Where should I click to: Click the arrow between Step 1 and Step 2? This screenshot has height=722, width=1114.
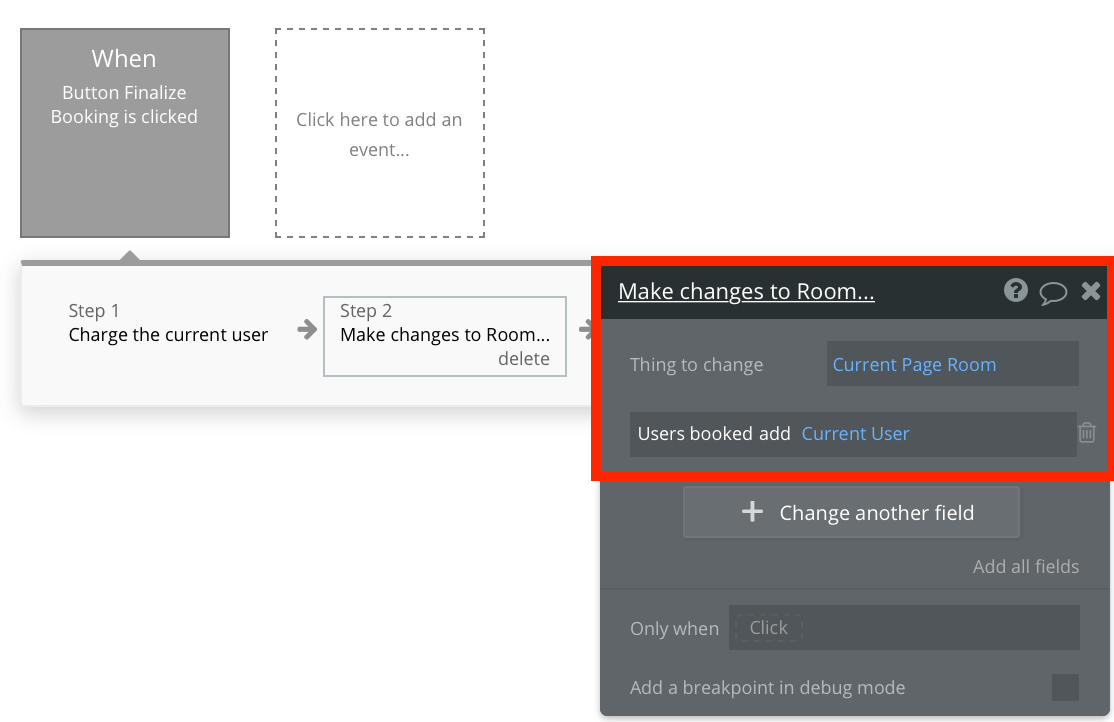(x=305, y=330)
